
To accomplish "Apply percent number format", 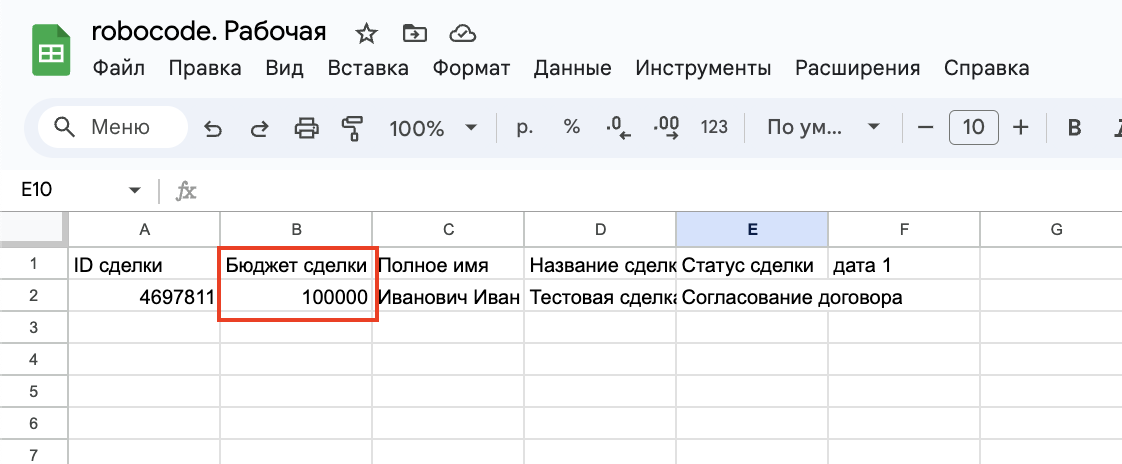I will pos(571,127).
